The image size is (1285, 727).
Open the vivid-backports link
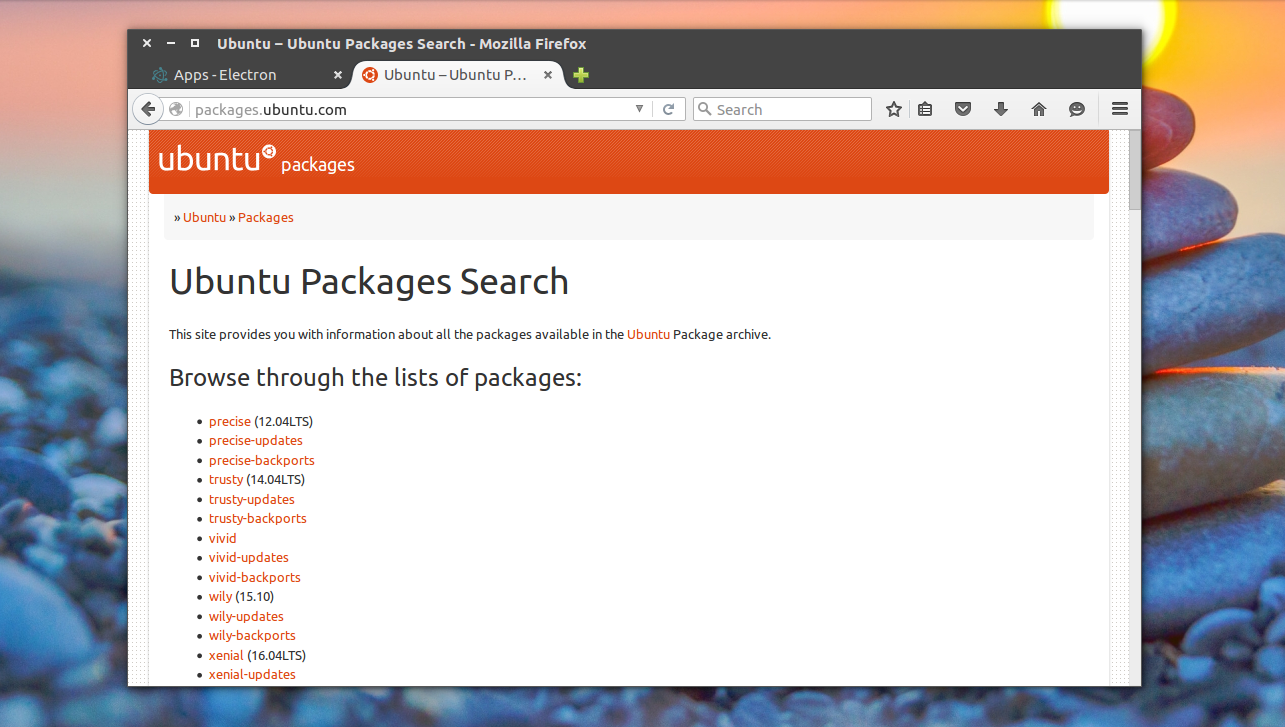tap(255, 577)
